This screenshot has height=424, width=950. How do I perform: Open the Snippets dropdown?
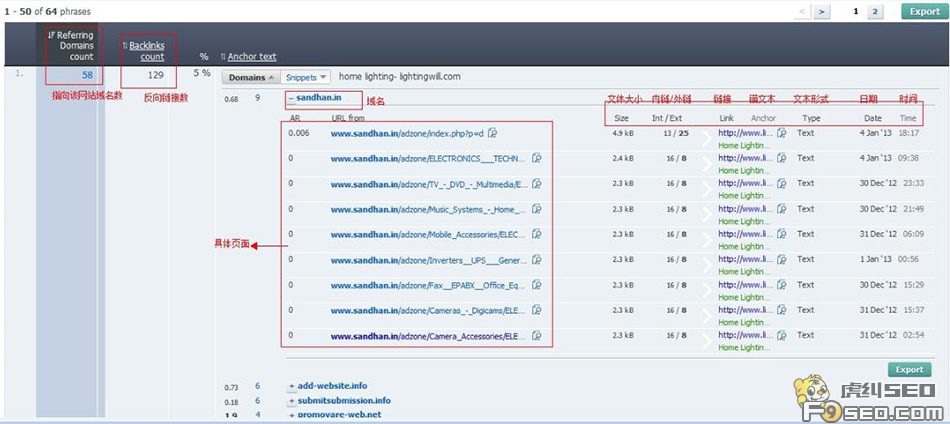click(x=304, y=77)
